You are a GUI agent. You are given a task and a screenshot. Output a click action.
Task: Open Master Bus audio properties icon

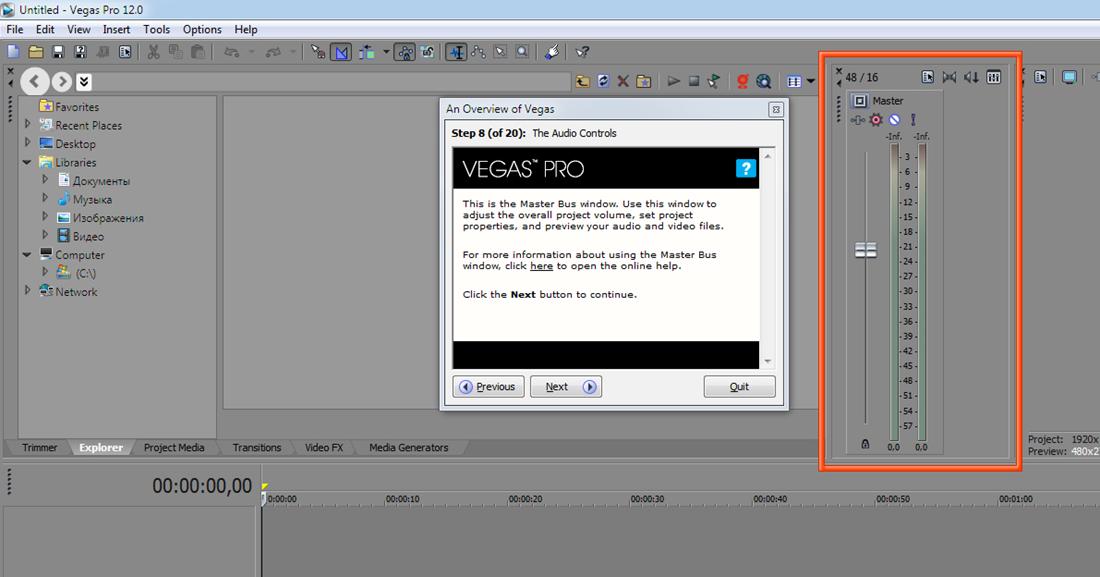coord(927,77)
